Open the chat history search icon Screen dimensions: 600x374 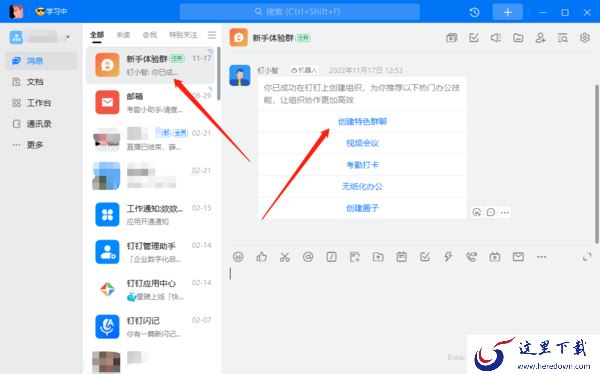click(x=562, y=38)
